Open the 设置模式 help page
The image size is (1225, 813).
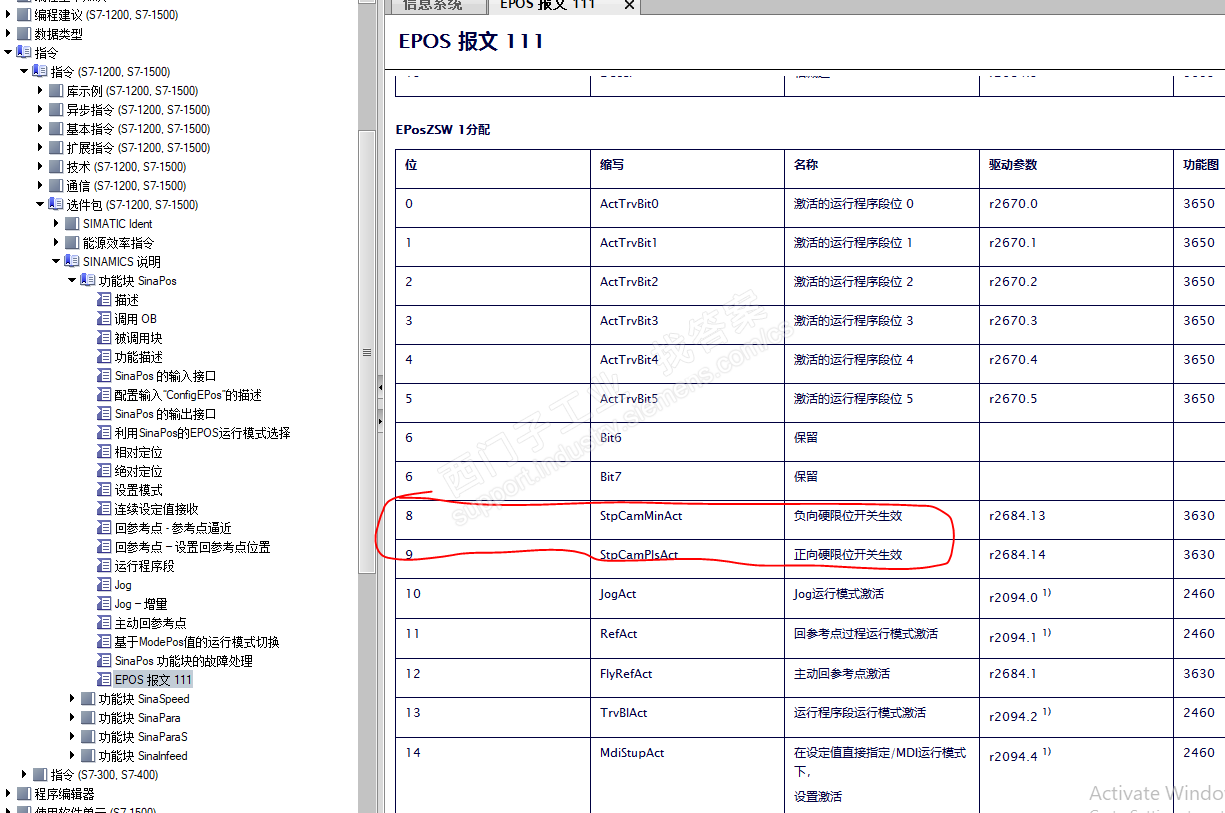tap(138, 490)
